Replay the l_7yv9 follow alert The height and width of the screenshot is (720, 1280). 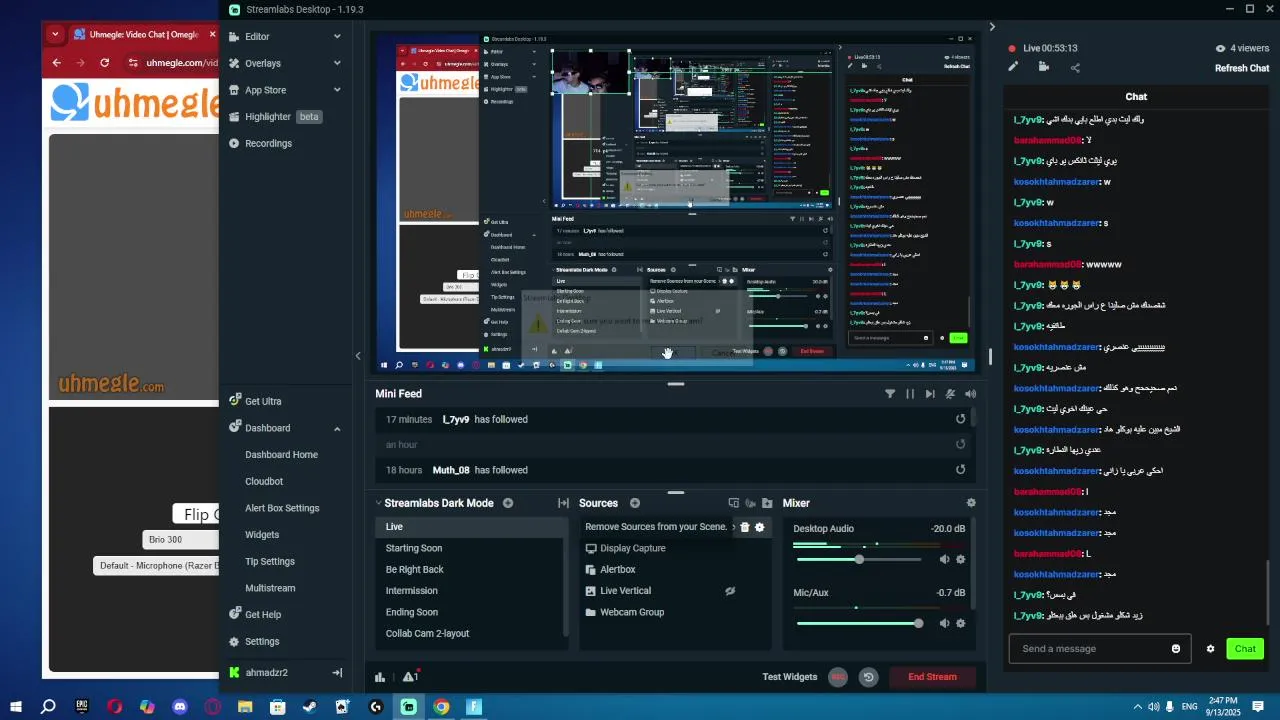(961, 419)
